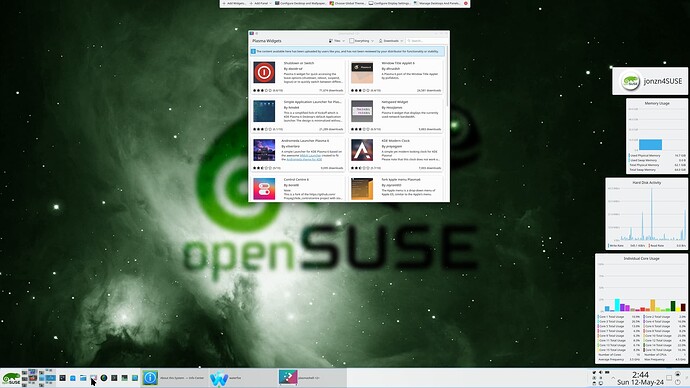Switch to the About this System Info Center window
Image resolution: width=690 pixels, height=388 pixels.
pyautogui.click(x=174, y=378)
